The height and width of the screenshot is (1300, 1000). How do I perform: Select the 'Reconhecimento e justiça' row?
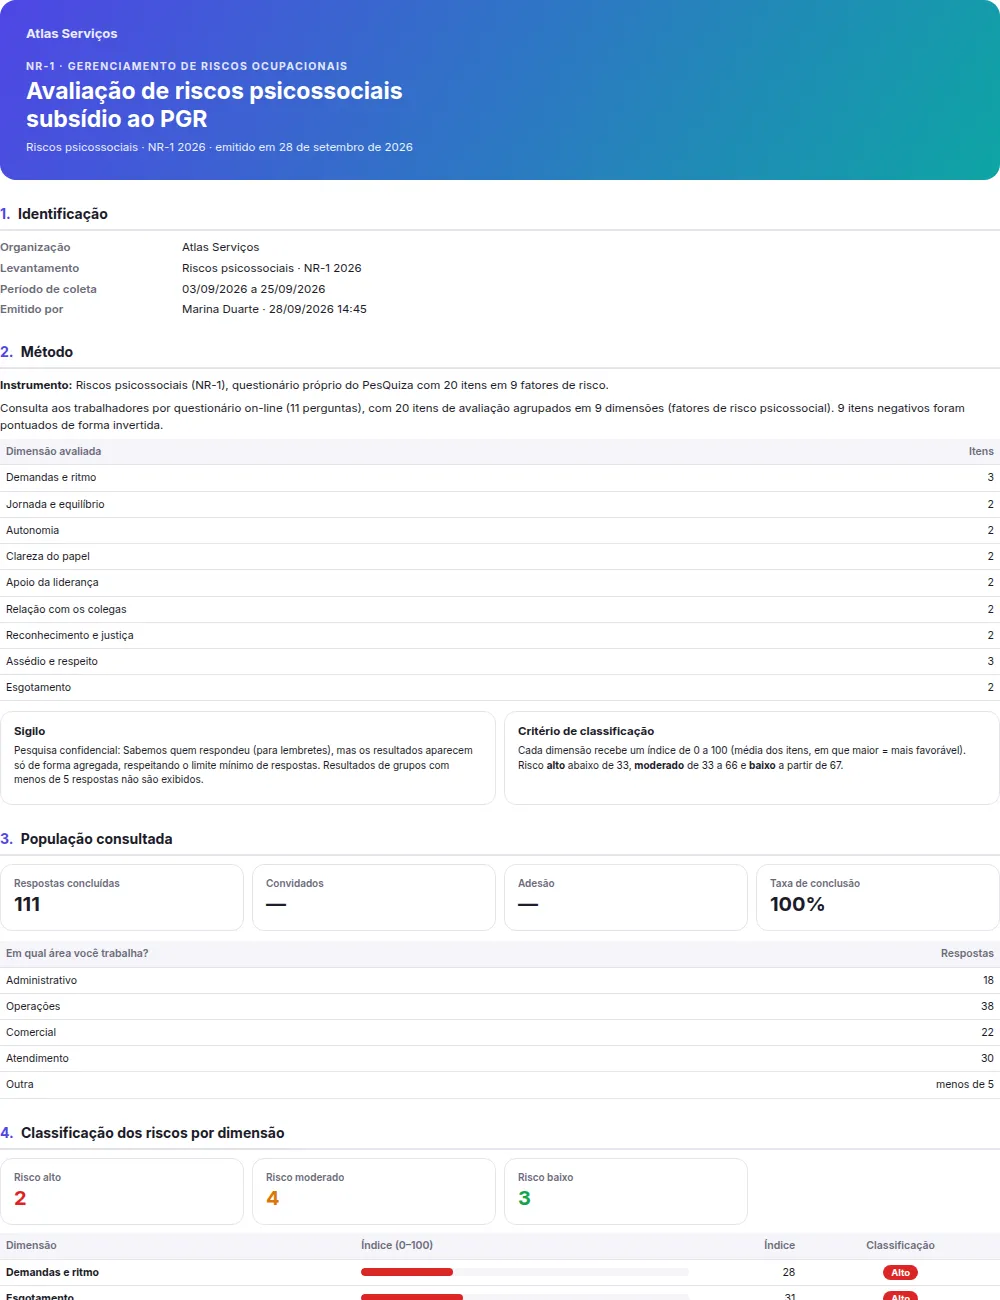point(500,635)
